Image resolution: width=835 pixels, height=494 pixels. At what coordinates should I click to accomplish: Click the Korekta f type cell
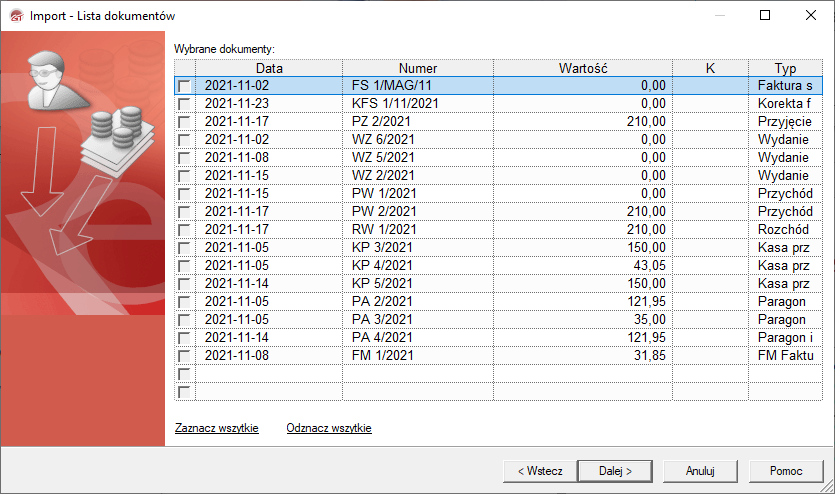pos(785,103)
